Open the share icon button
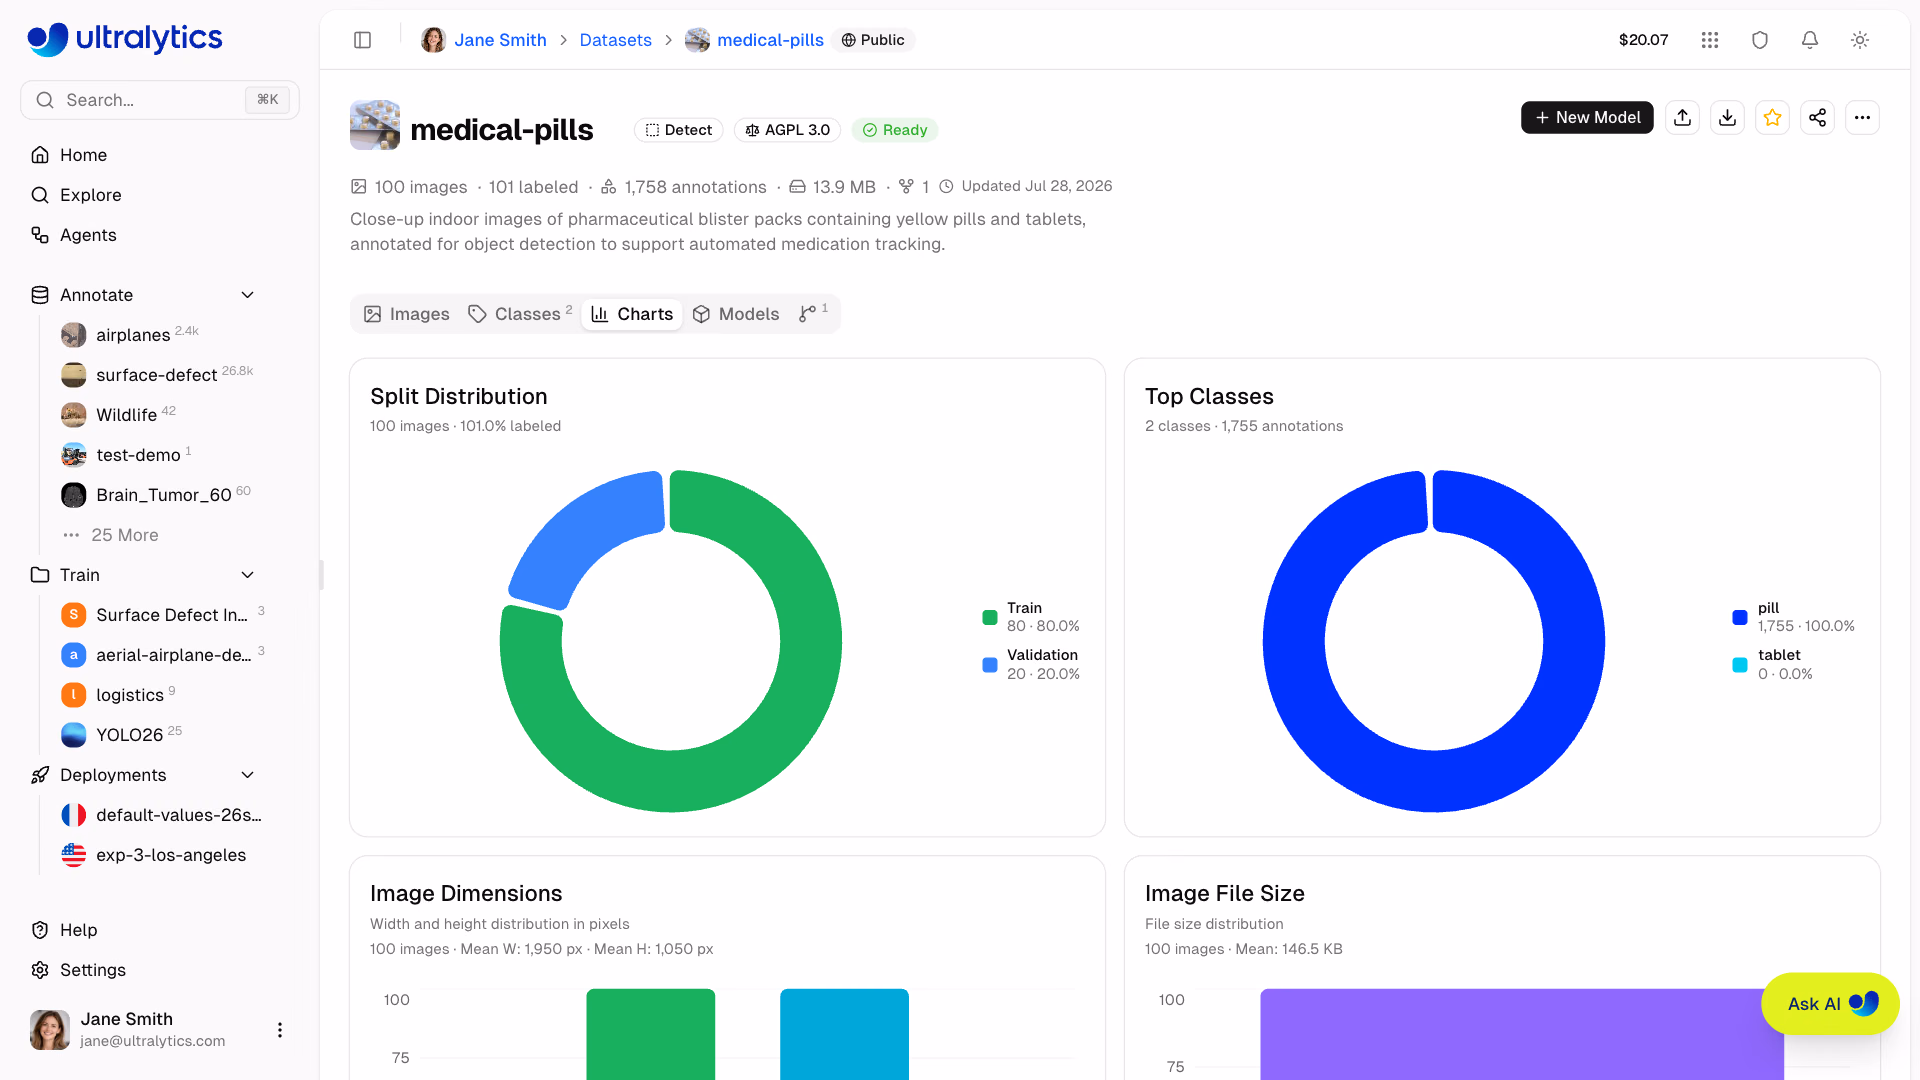 [x=1818, y=118]
